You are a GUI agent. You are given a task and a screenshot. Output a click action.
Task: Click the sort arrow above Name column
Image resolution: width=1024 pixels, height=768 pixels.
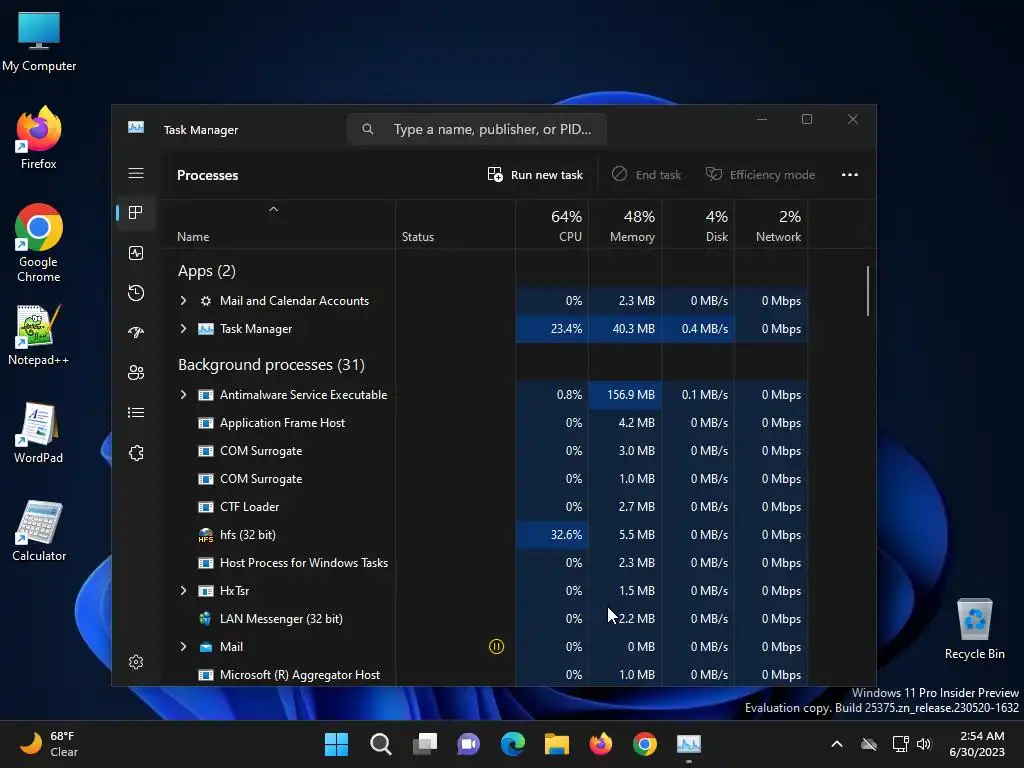(274, 209)
